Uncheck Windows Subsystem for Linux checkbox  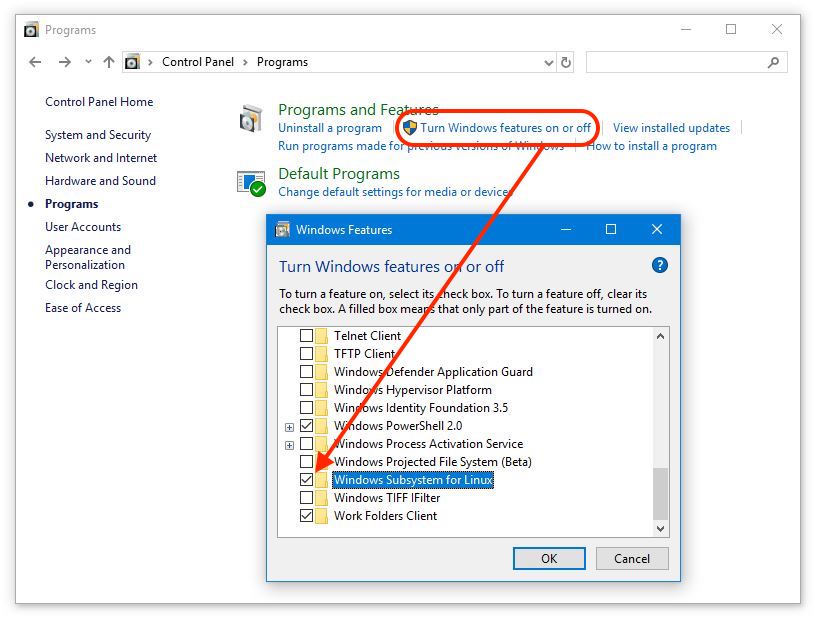307,480
